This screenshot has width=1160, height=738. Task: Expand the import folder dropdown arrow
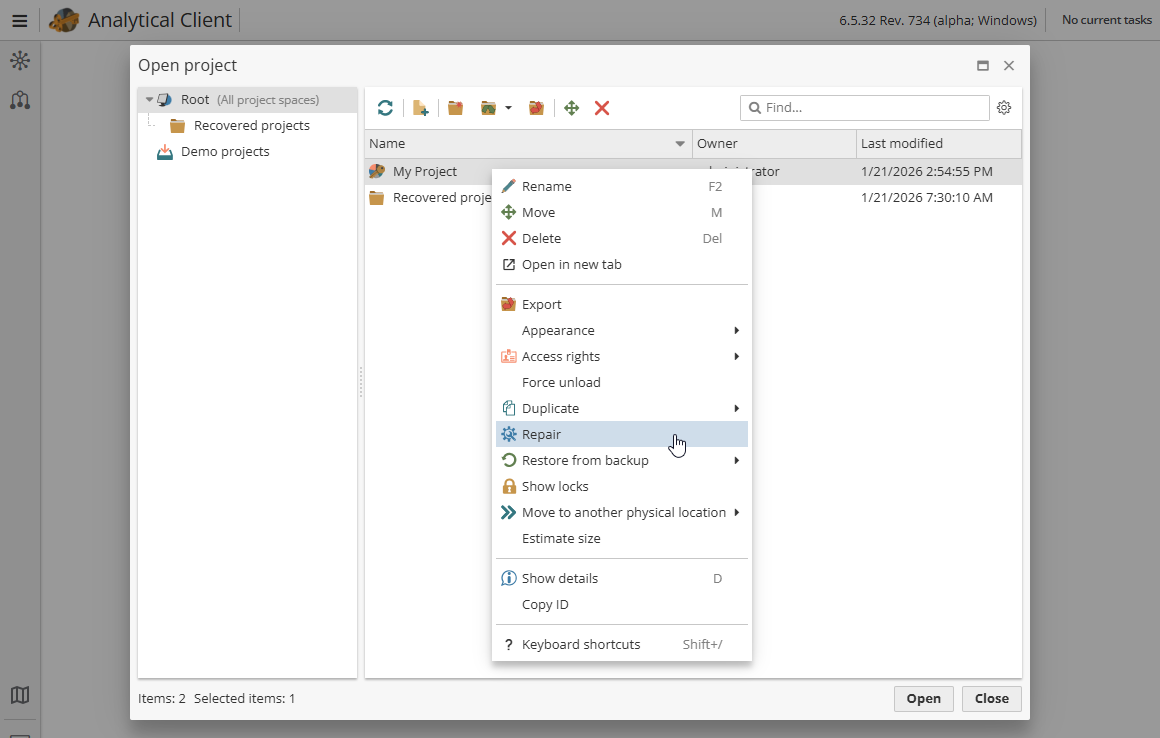pos(508,107)
